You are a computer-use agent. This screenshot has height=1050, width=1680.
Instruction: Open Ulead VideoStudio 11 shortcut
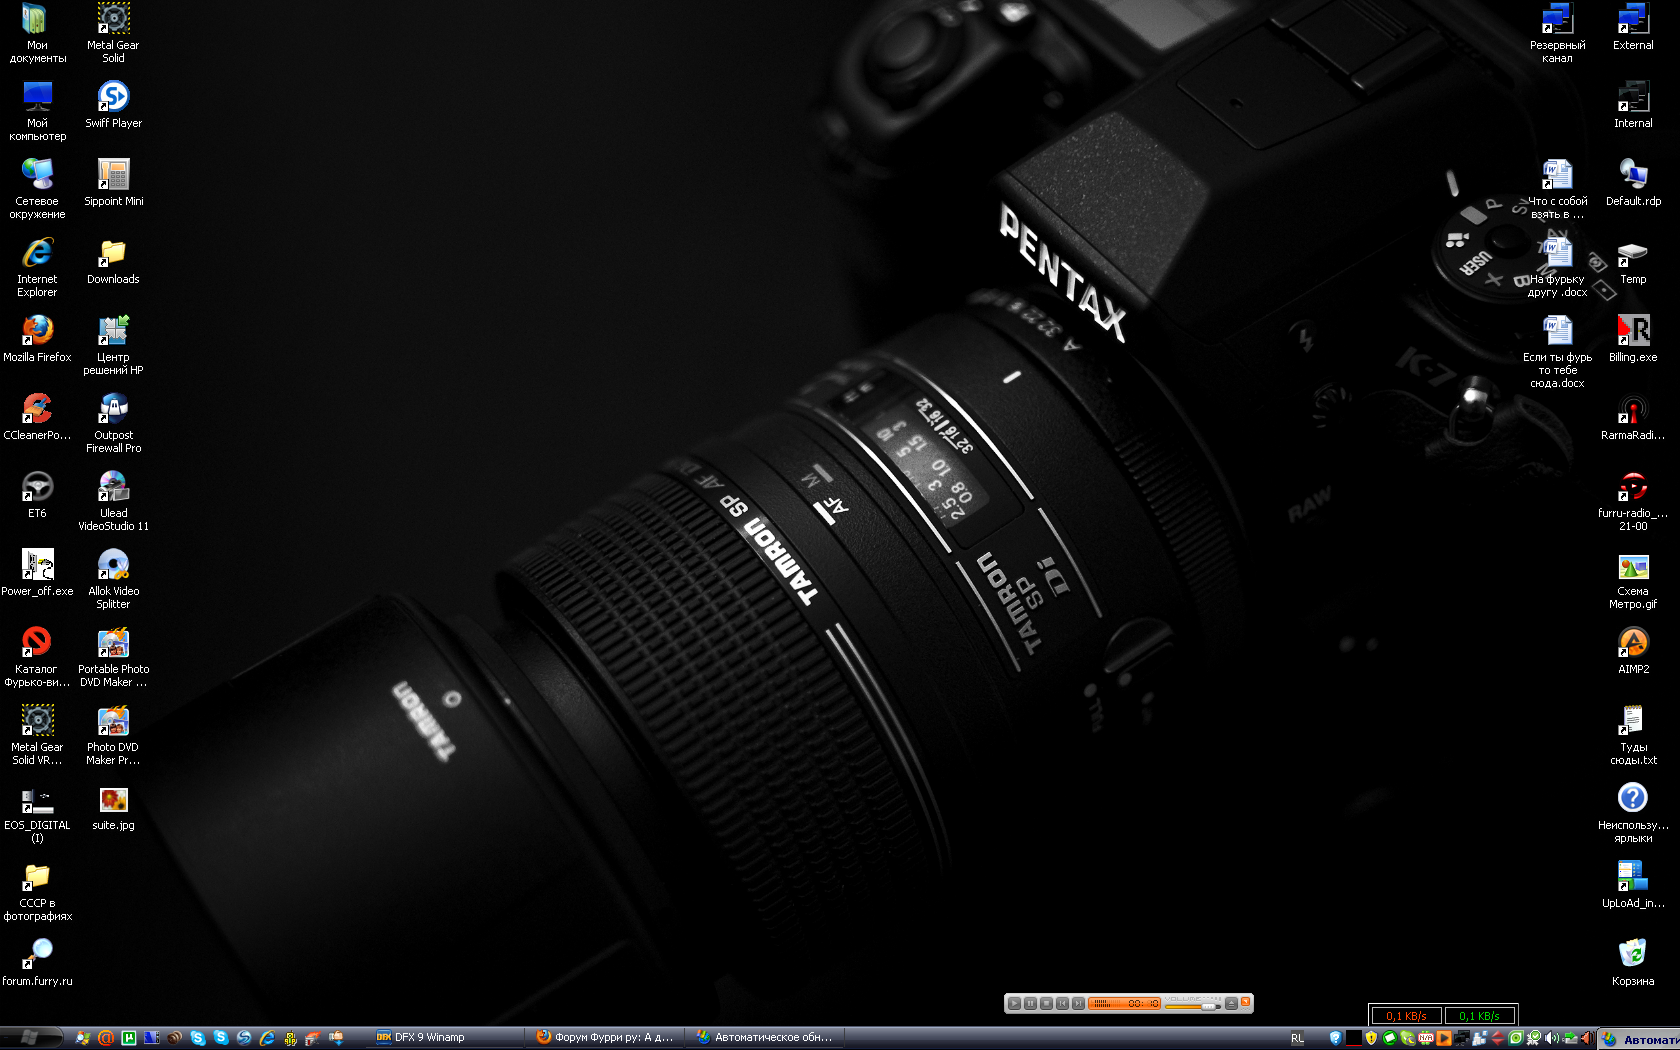[x=113, y=487]
